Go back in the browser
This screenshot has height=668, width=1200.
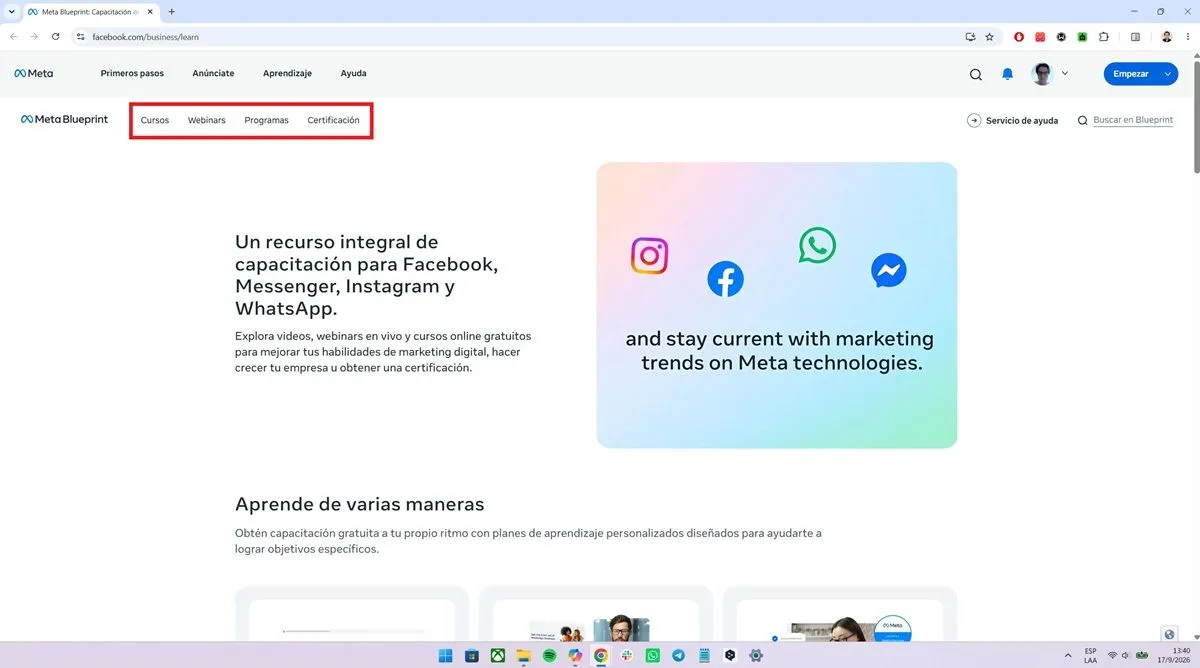(x=13, y=36)
